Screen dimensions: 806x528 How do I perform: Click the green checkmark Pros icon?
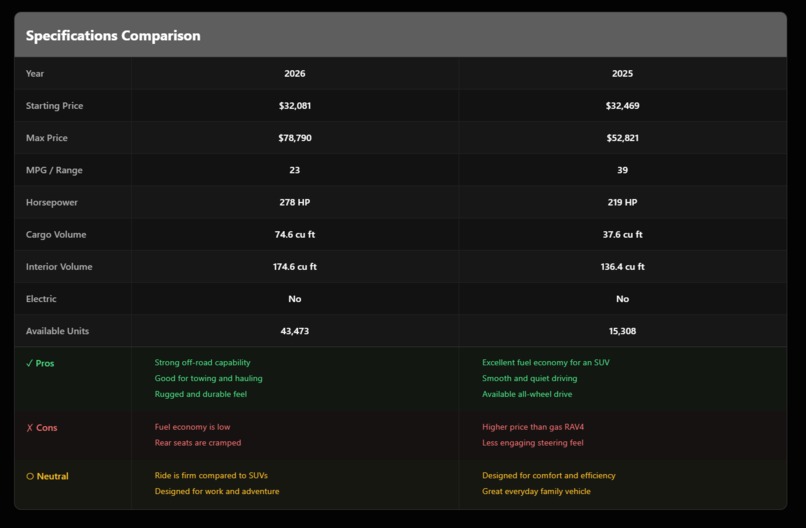[x=29, y=363]
